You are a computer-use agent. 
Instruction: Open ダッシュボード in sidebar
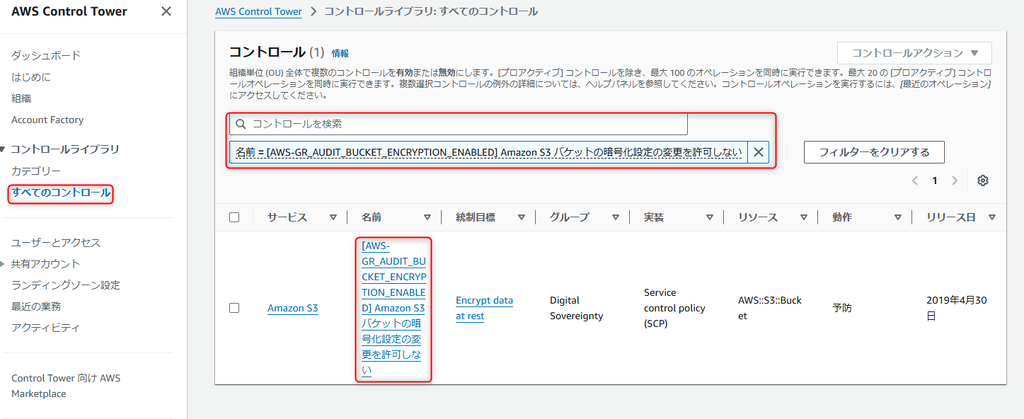tap(46, 55)
